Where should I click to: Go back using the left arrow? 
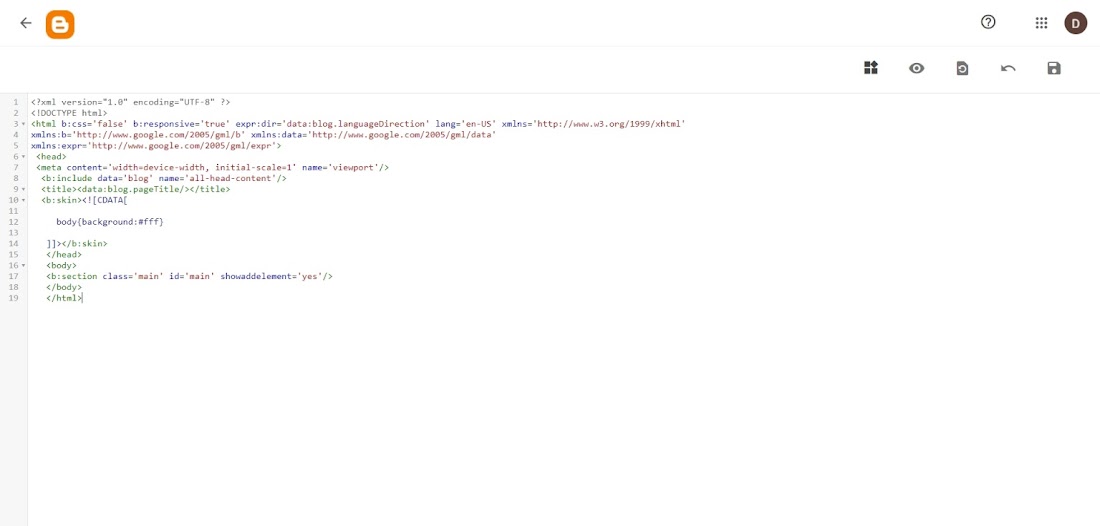point(26,23)
